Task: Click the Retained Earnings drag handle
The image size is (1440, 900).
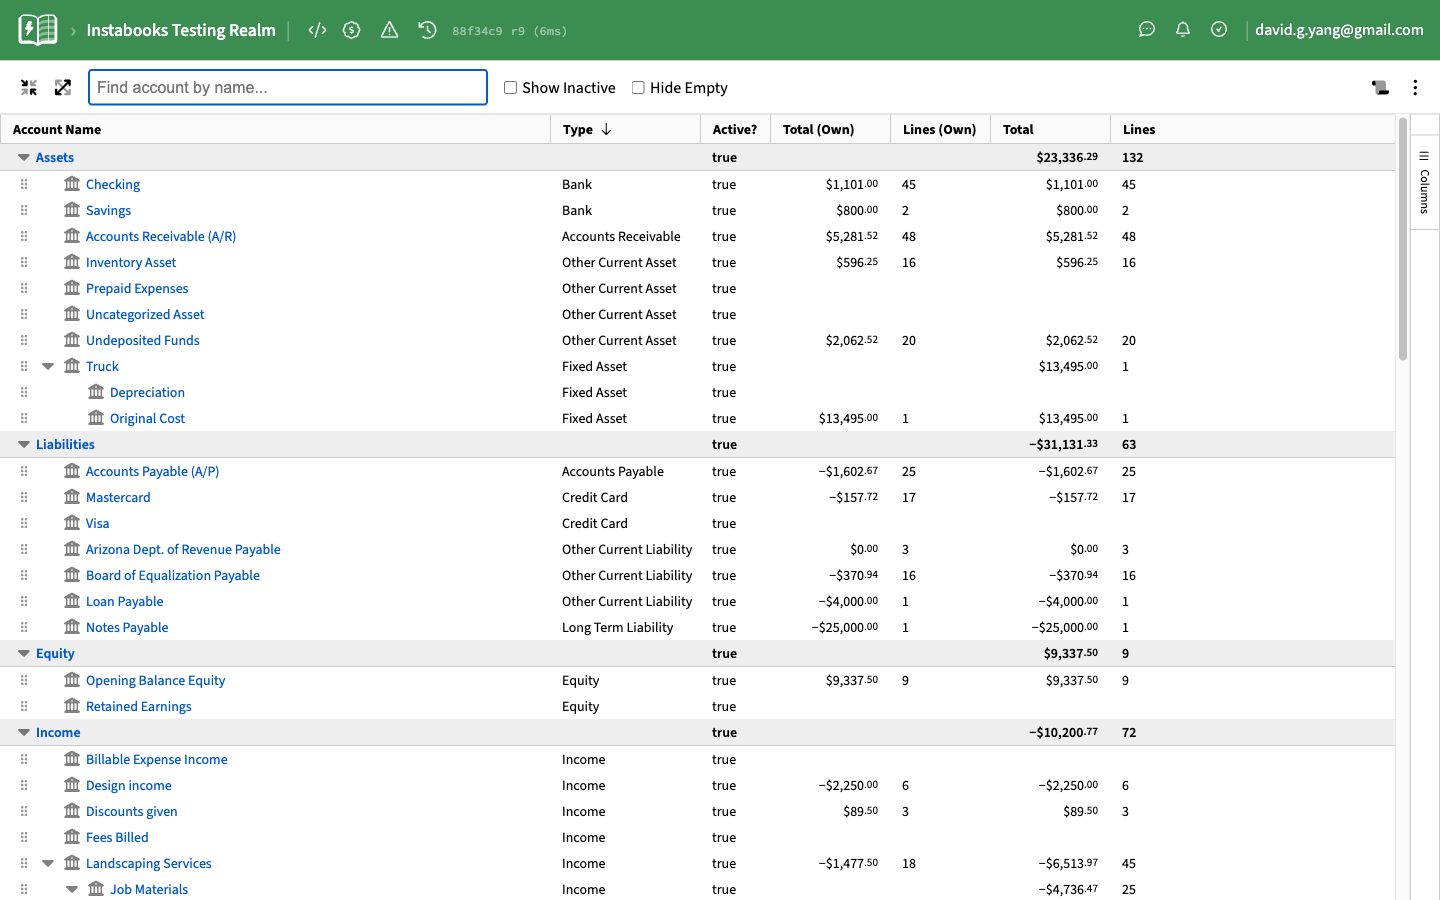Action: pyautogui.click(x=24, y=706)
